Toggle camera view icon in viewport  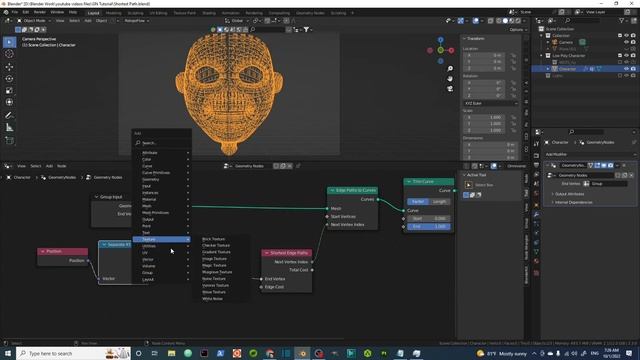click(450, 89)
